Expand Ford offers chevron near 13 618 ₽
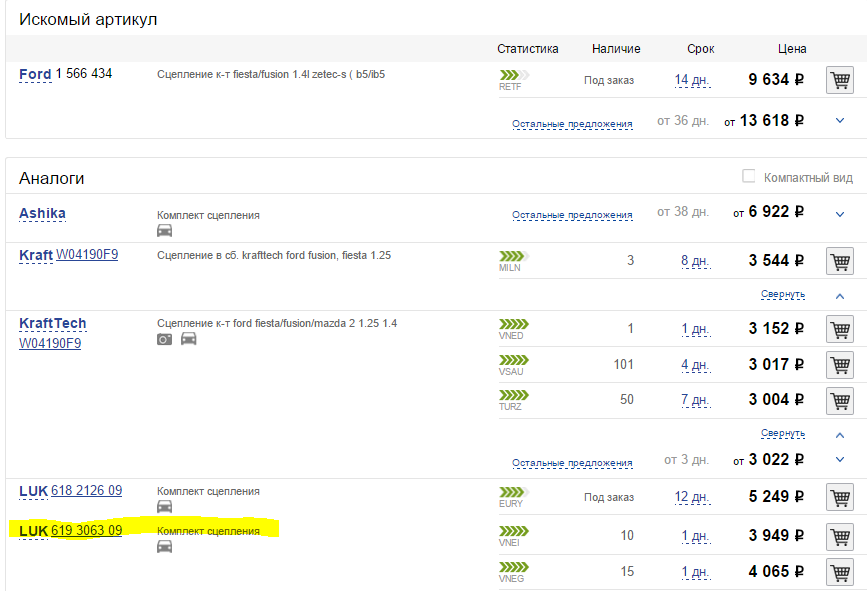Screen dimensions: 867x591 pyautogui.click(x=840, y=121)
